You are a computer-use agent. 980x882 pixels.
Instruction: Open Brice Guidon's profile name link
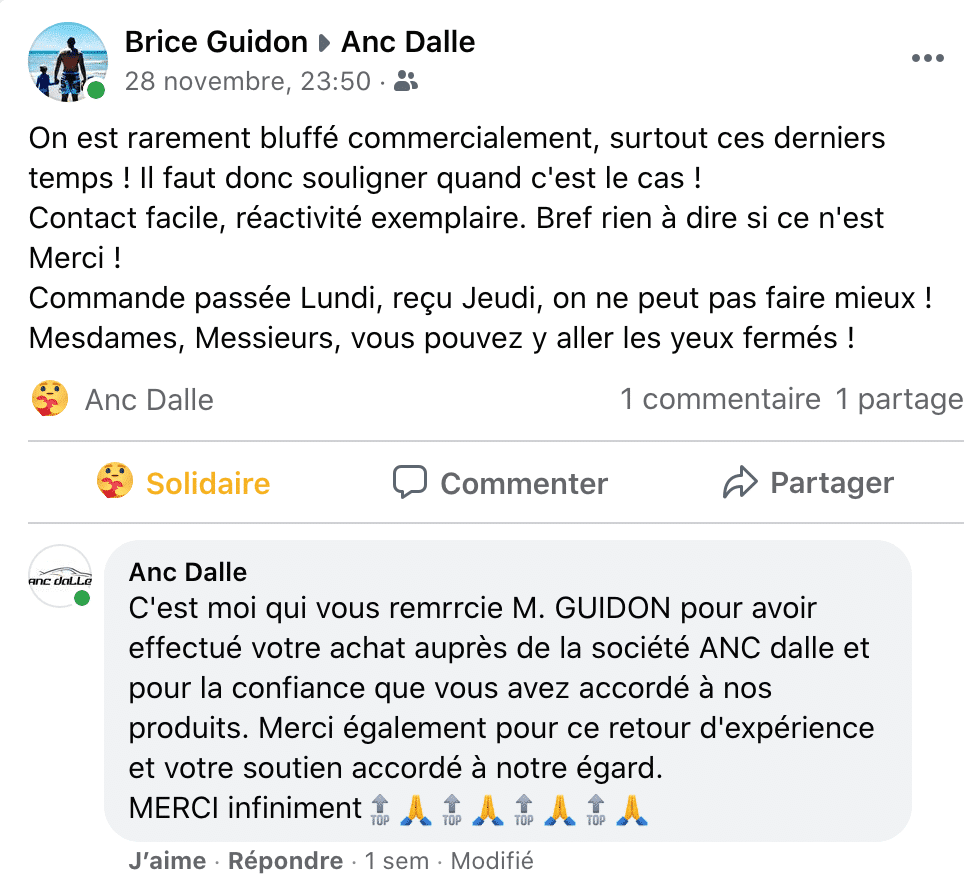(216, 42)
